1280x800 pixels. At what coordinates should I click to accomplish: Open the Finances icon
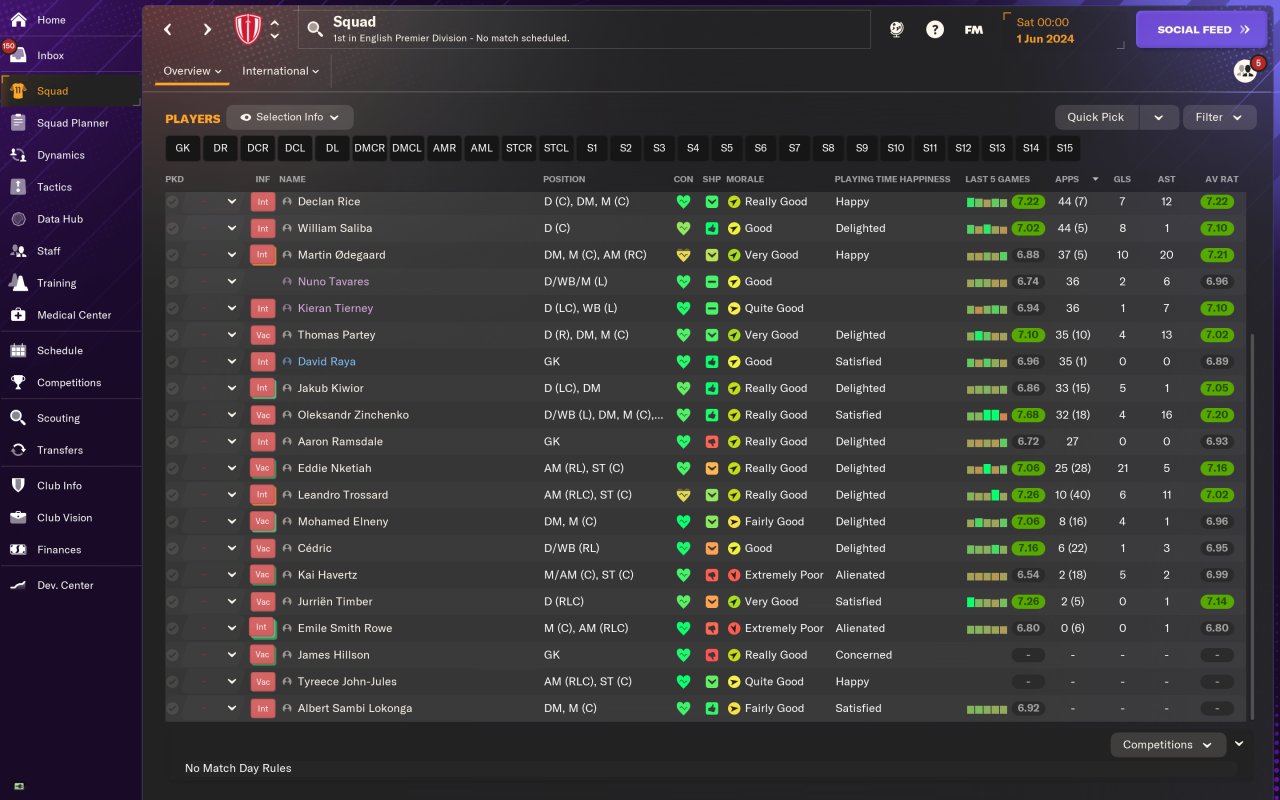(x=18, y=550)
